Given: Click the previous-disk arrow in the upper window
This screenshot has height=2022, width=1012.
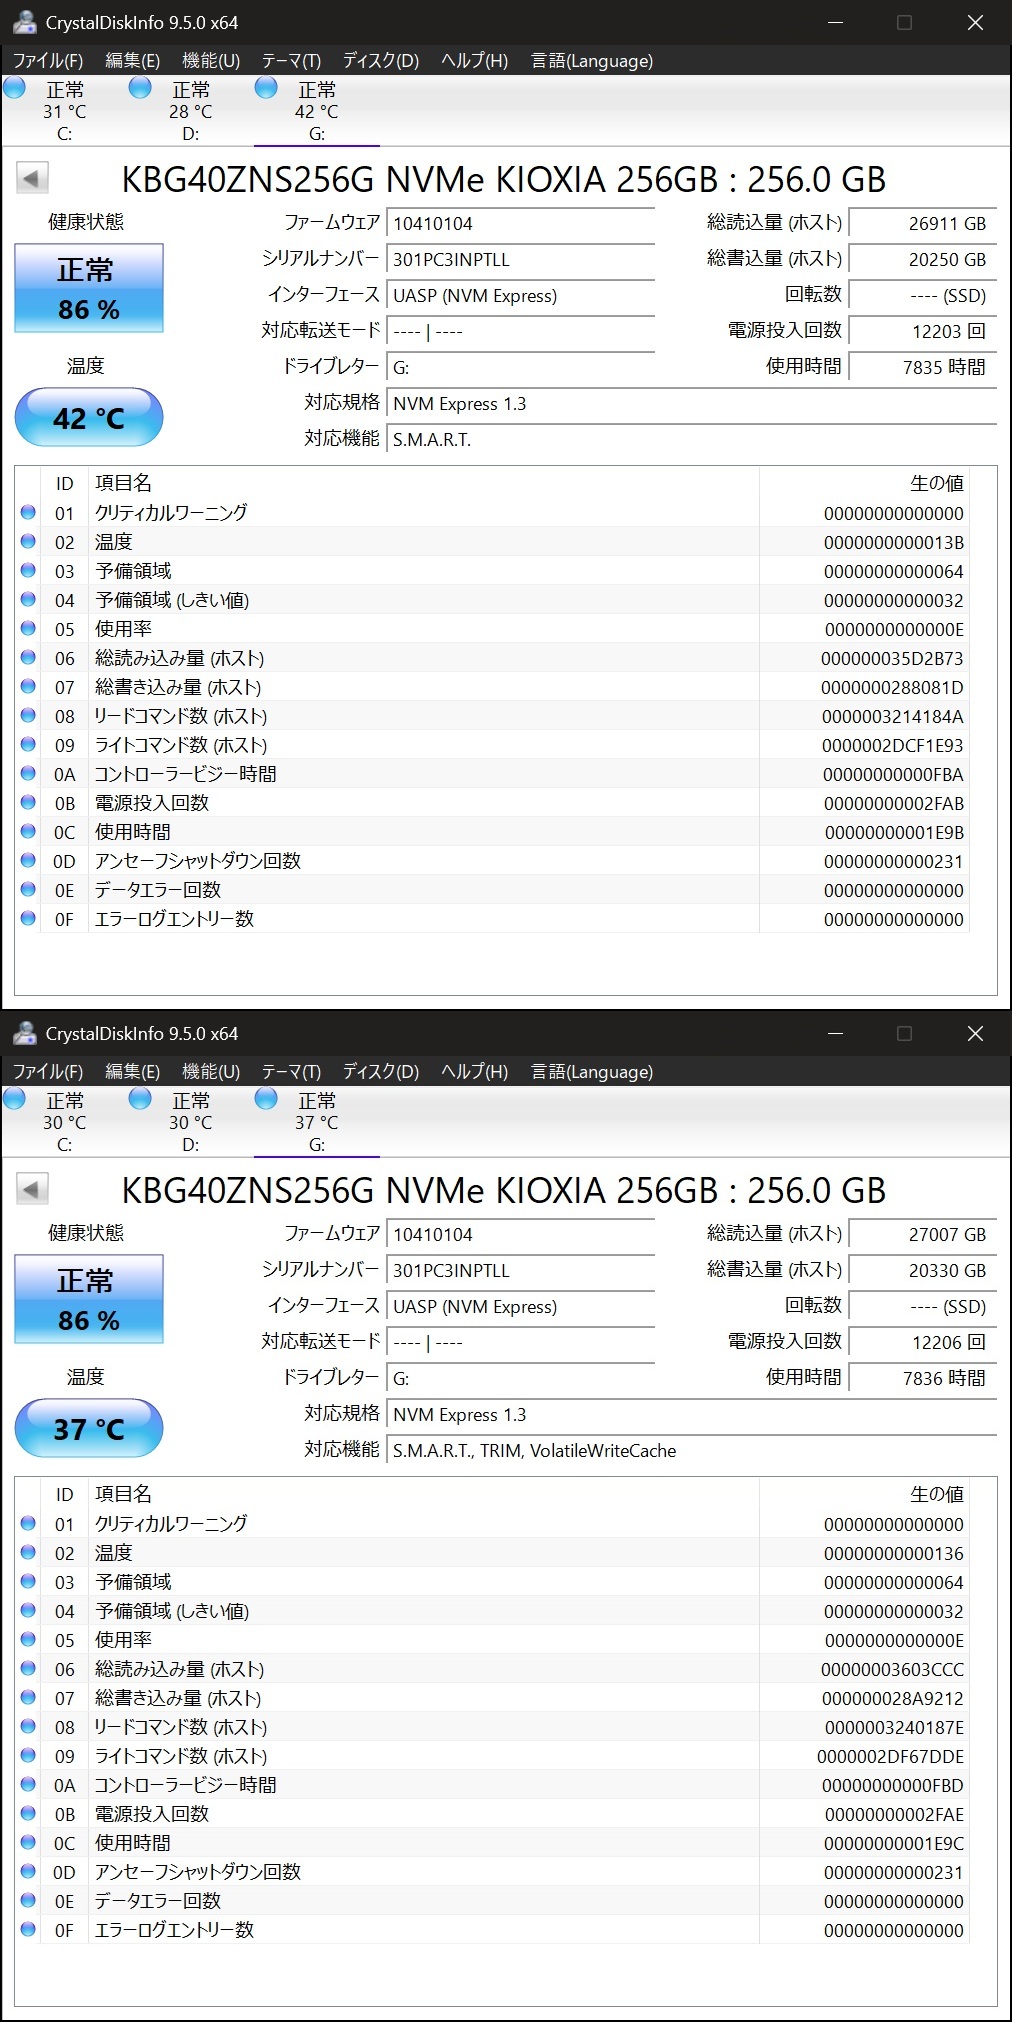Looking at the screenshot, I should pyautogui.click(x=32, y=179).
